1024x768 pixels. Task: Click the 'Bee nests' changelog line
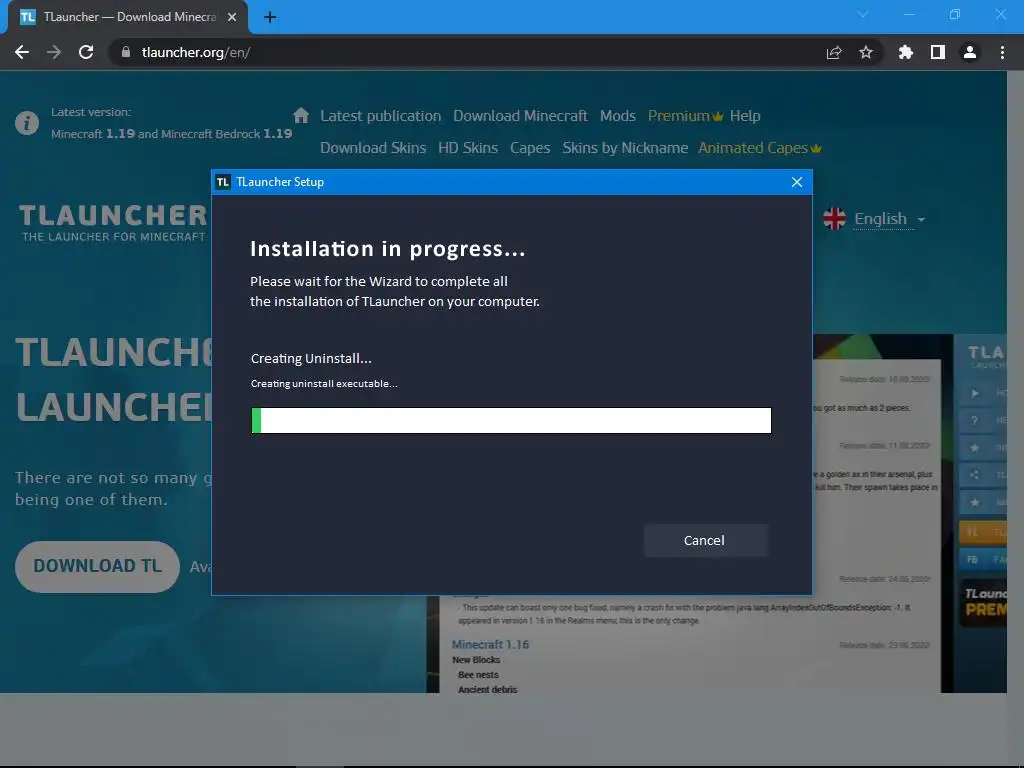478,675
